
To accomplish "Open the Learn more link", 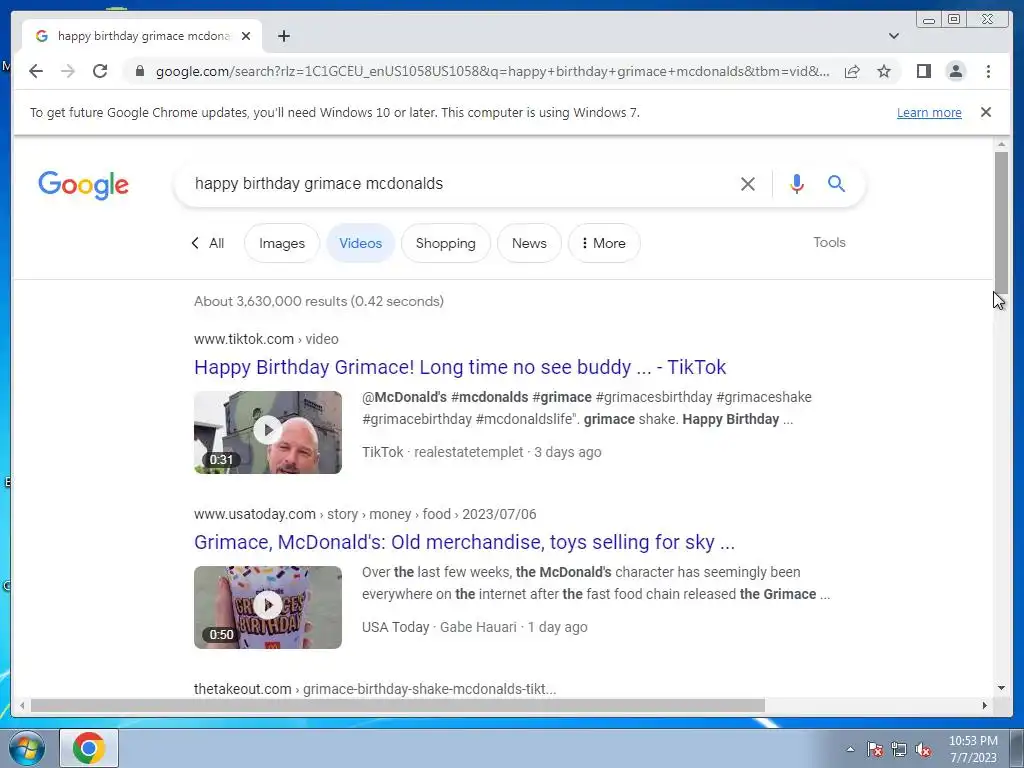I will coord(929,112).
